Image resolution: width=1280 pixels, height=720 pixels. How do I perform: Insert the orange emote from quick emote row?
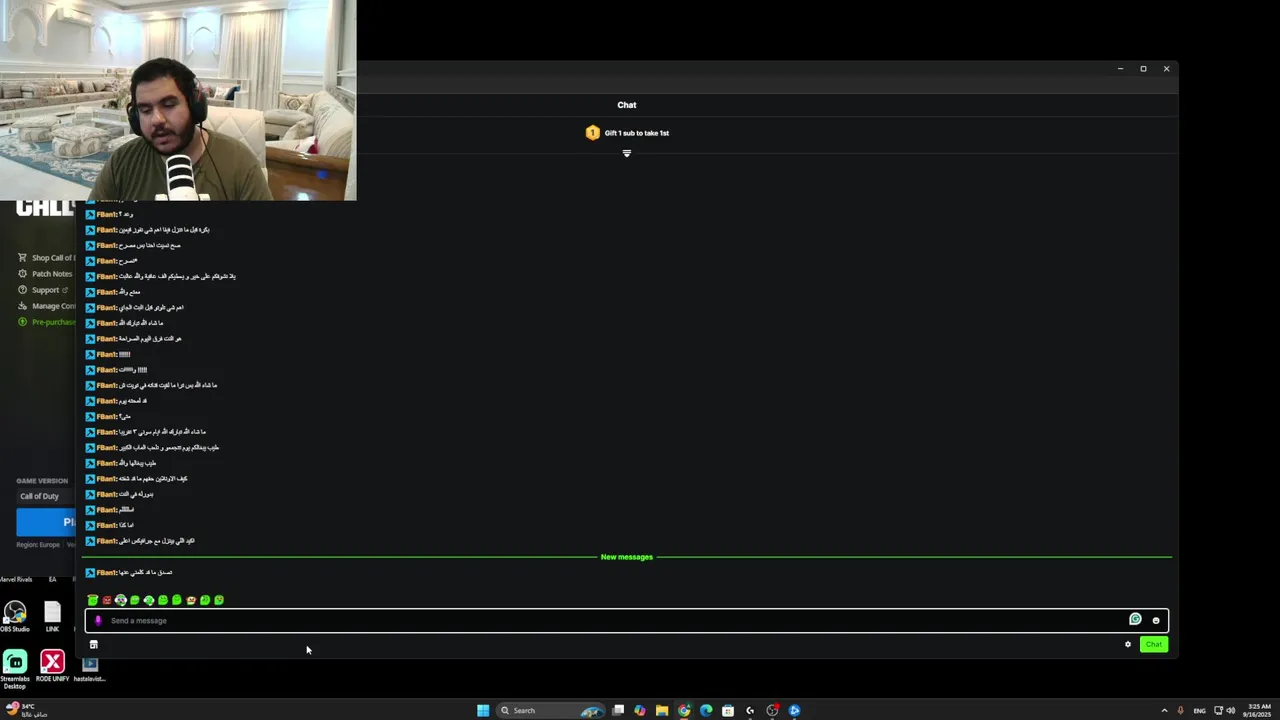(191, 600)
